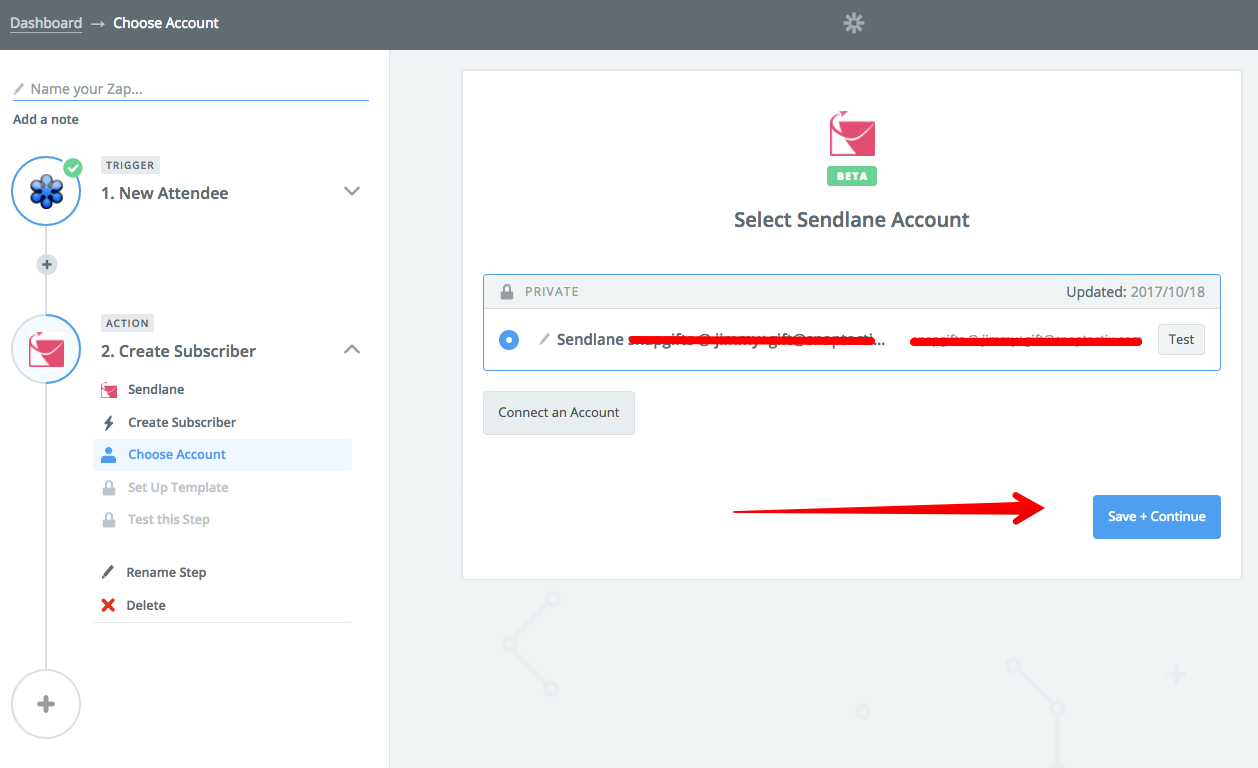This screenshot has height=768, width=1258.
Task: Go to Sendlane app sub-step
Action: tap(156, 389)
